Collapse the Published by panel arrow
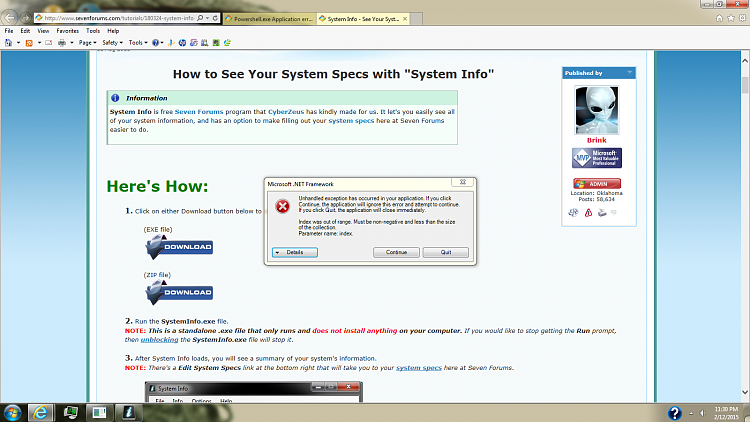 pos(629,72)
